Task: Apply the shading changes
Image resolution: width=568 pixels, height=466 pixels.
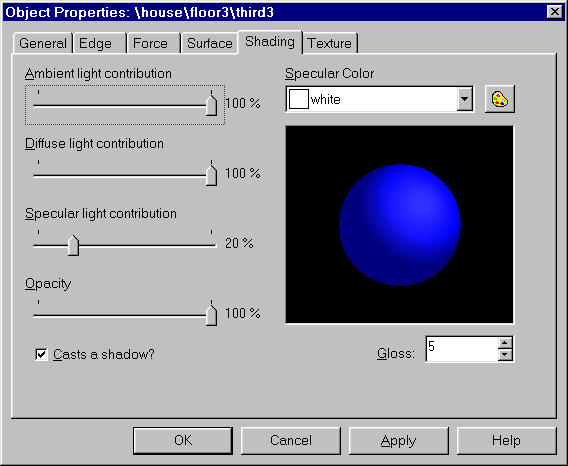Action: [x=398, y=440]
